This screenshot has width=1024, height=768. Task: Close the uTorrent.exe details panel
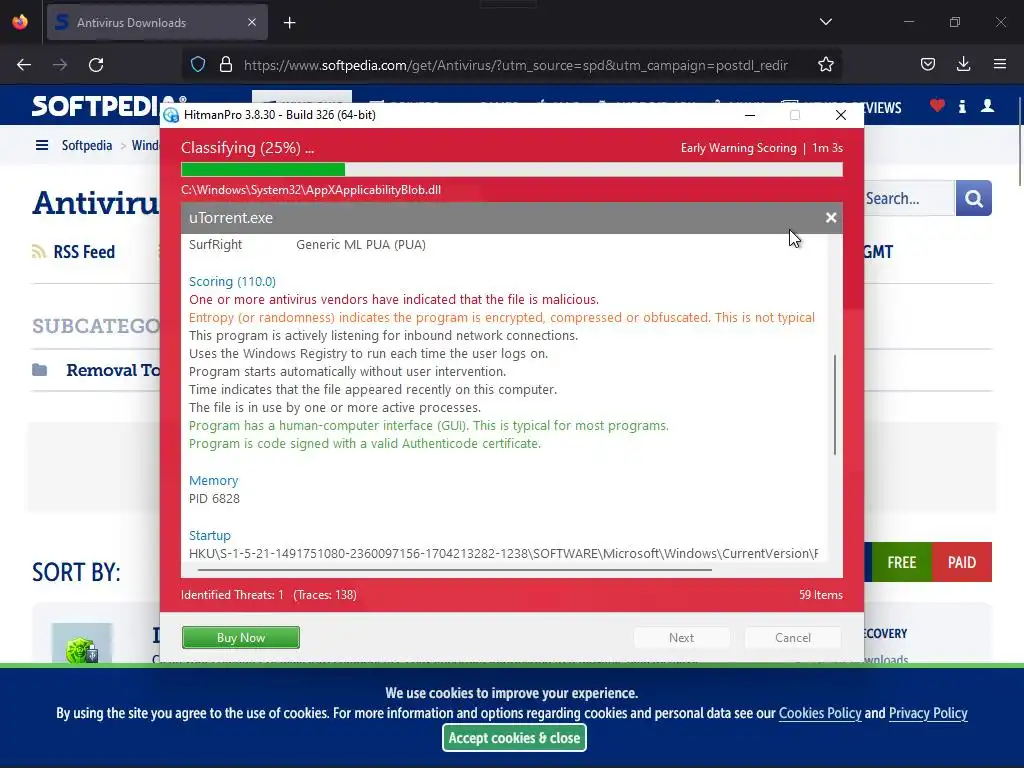point(831,217)
